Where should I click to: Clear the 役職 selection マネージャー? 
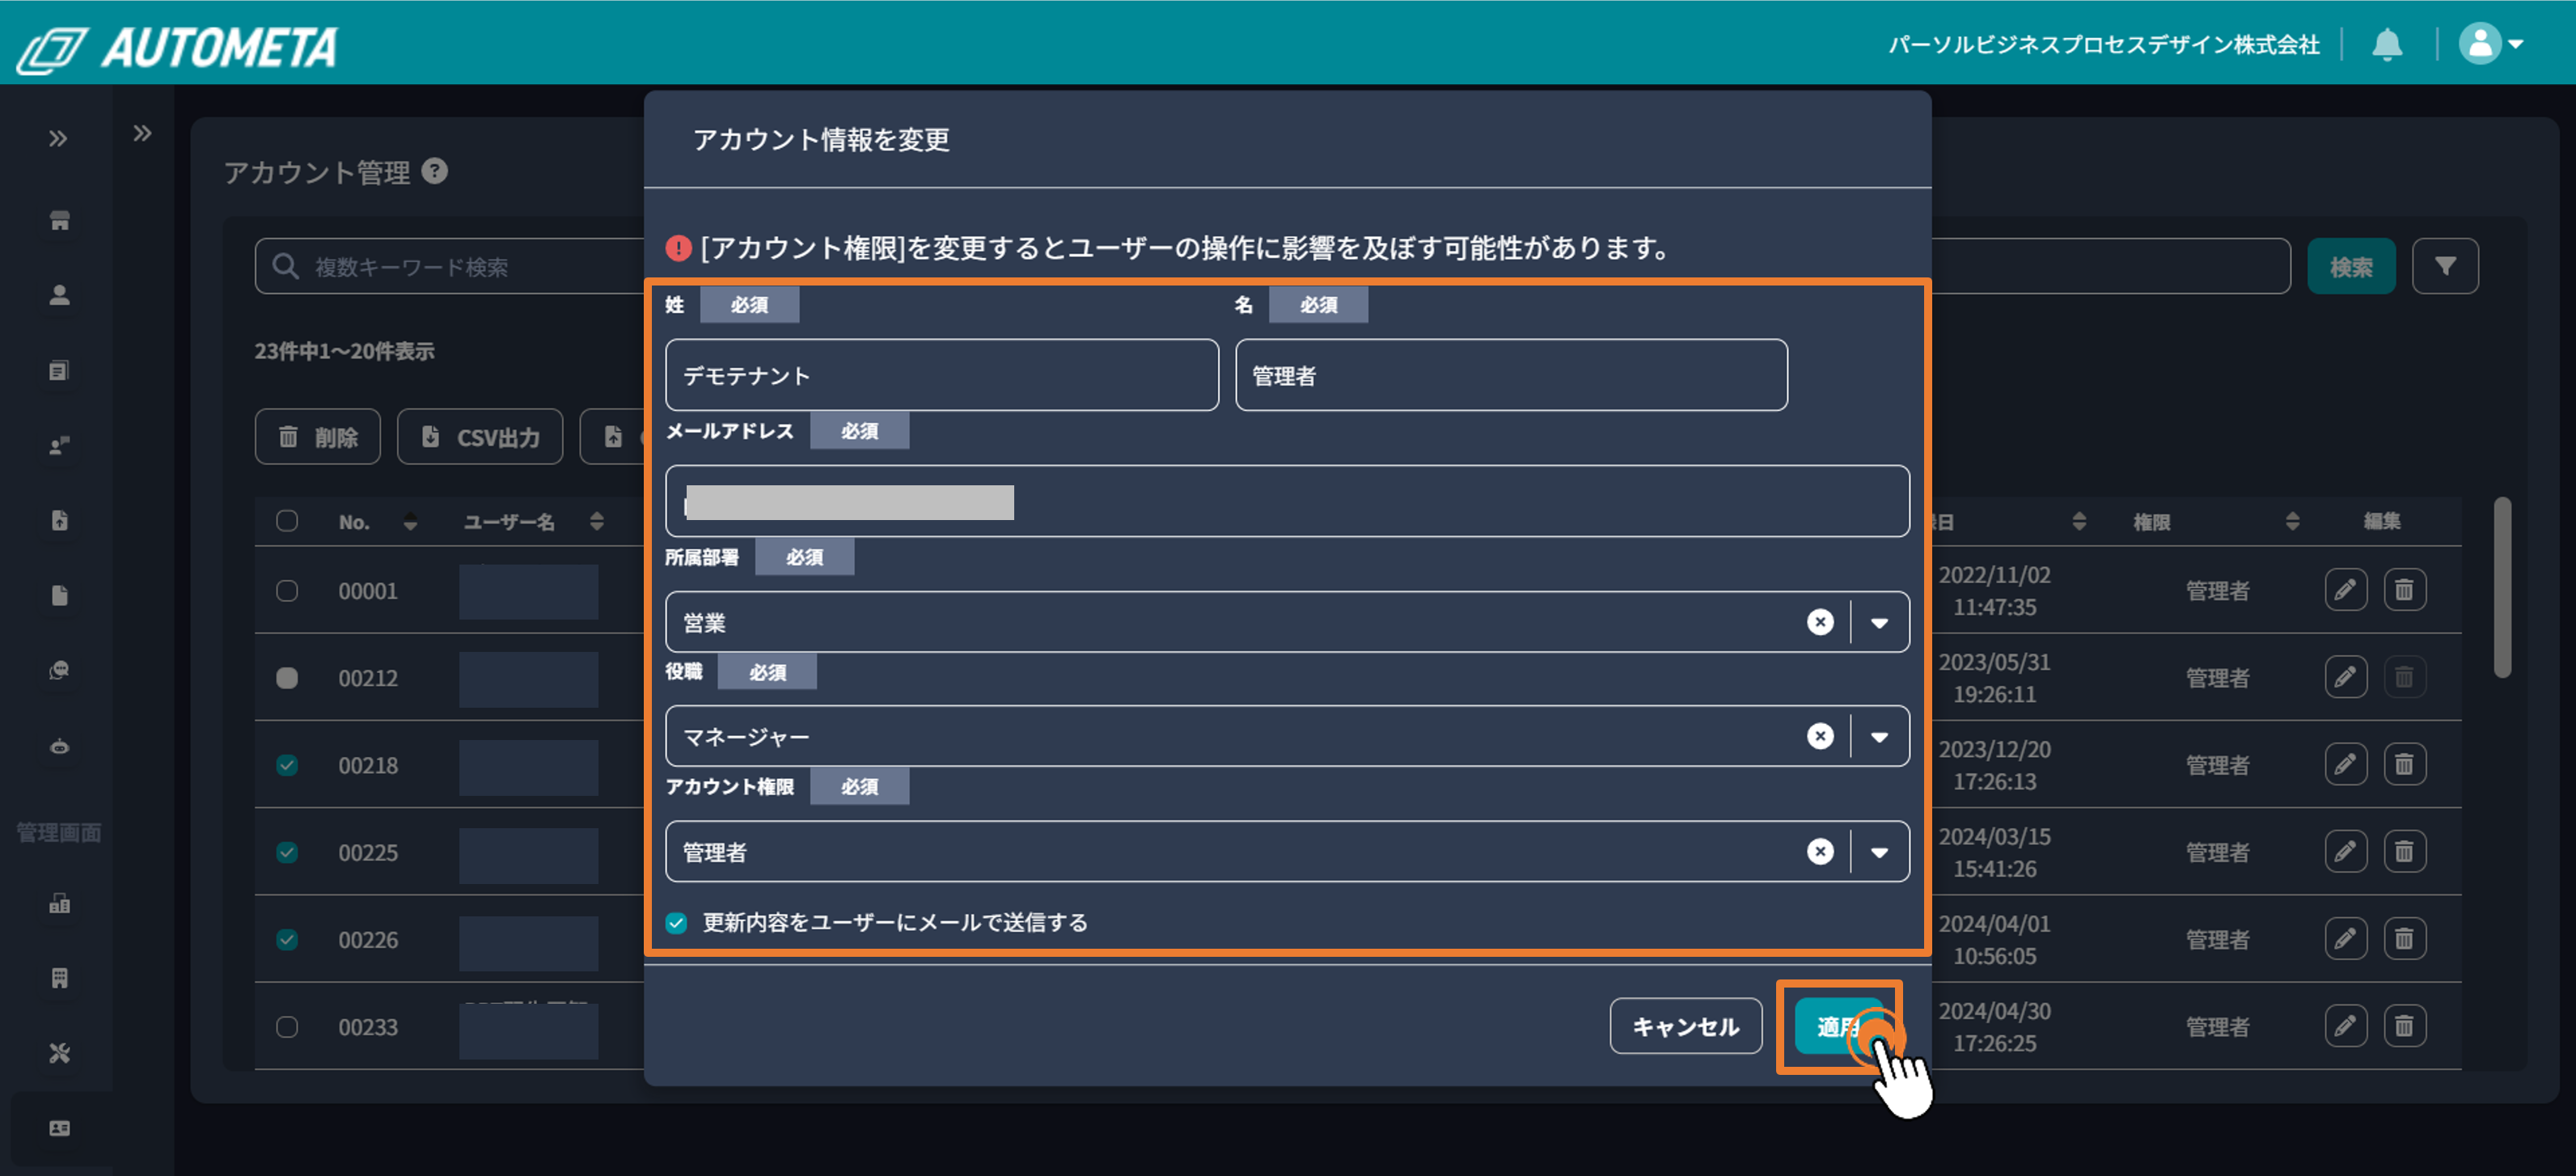pos(1820,736)
